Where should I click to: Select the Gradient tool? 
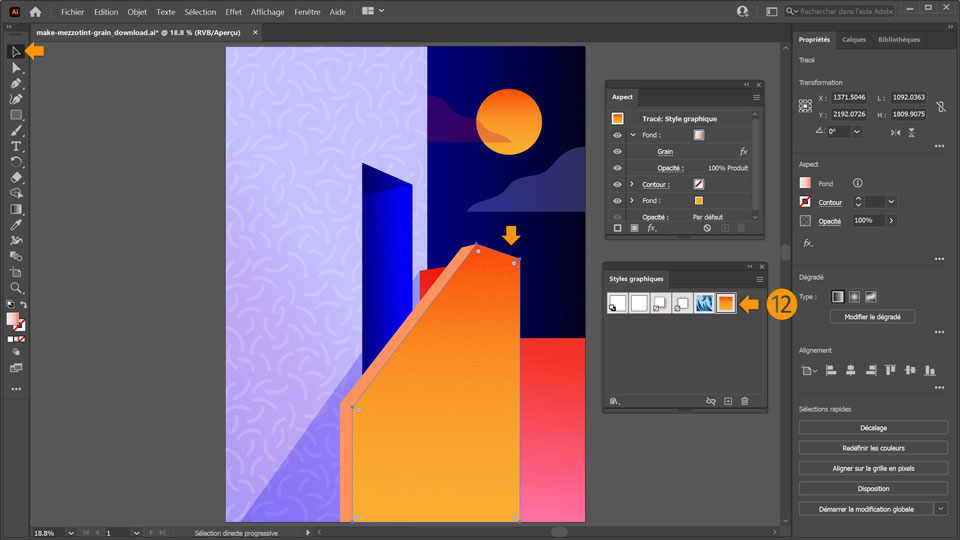[16, 209]
